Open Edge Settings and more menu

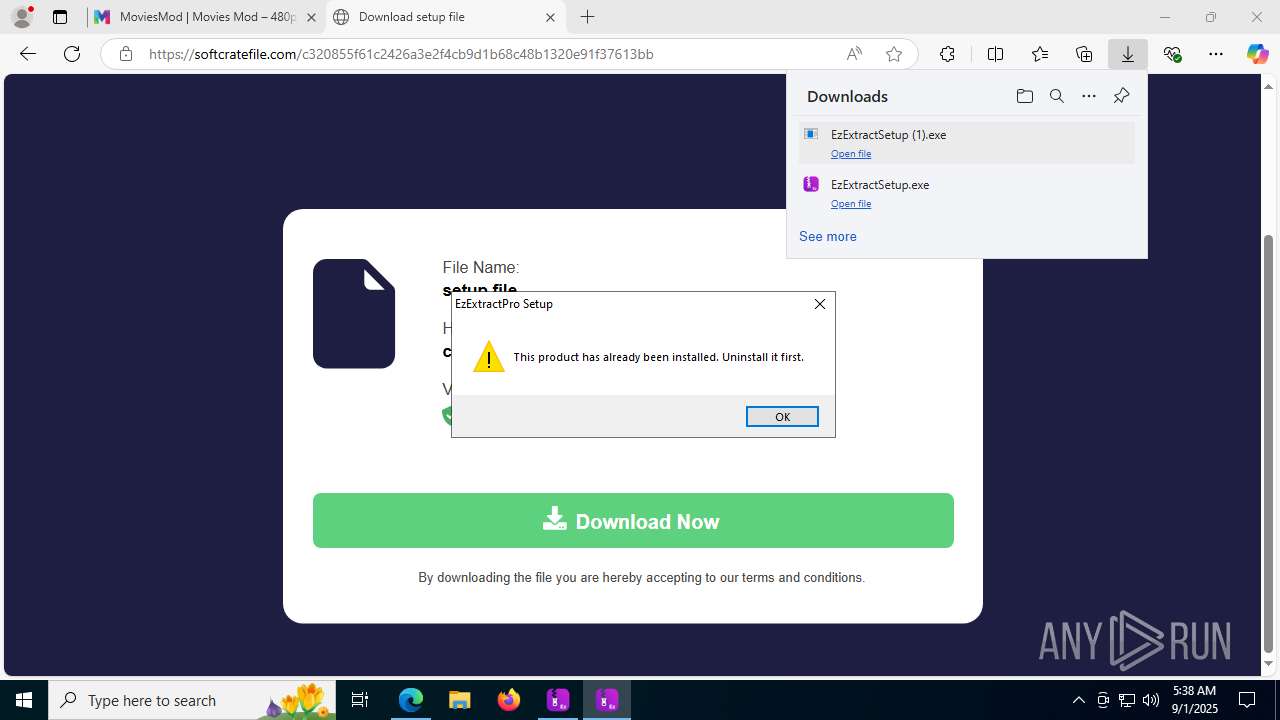[1216, 54]
